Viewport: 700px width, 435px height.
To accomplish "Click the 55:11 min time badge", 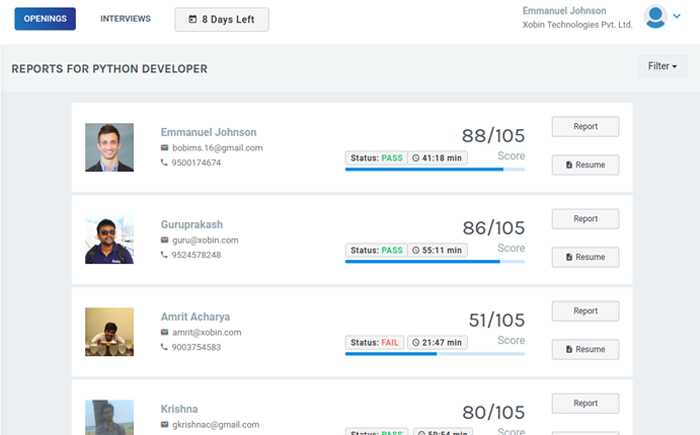I will pyautogui.click(x=437, y=250).
